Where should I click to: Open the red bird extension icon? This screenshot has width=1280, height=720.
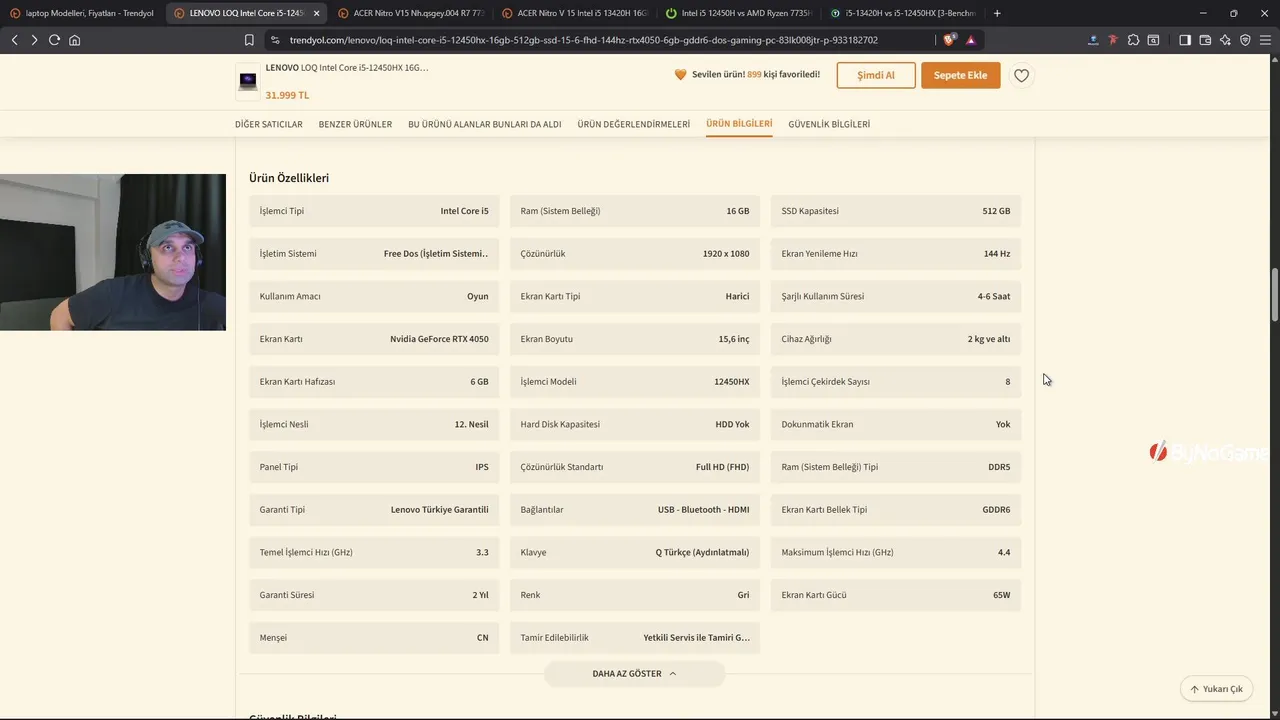[1112, 40]
